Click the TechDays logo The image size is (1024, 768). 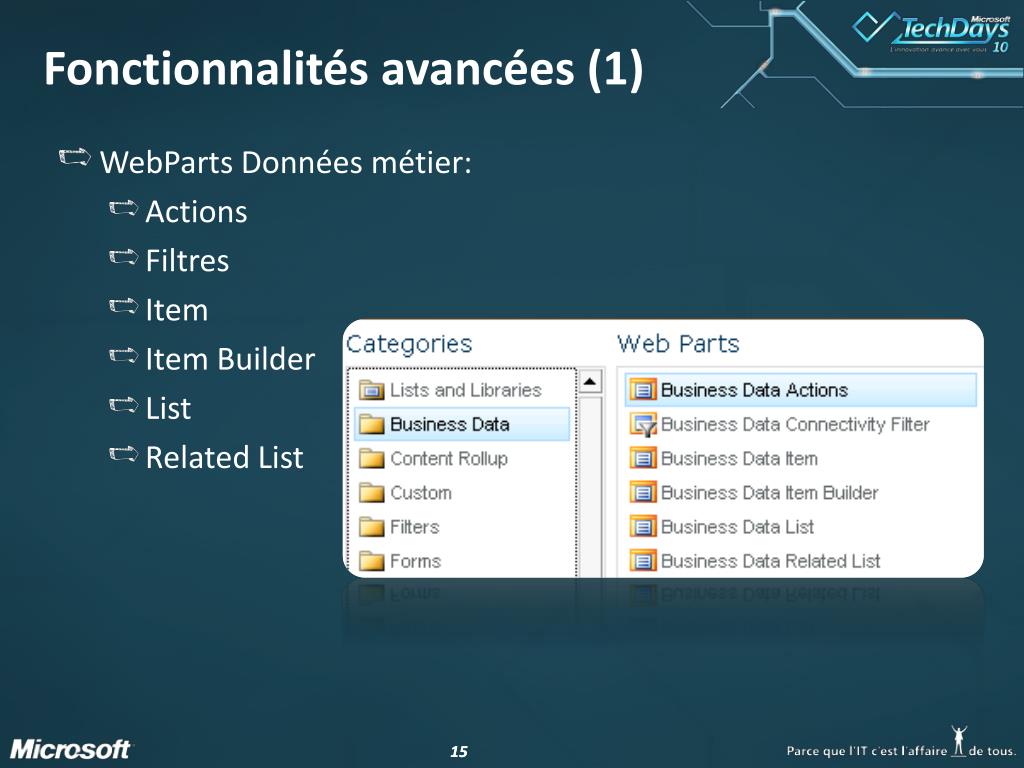click(932, 33)
